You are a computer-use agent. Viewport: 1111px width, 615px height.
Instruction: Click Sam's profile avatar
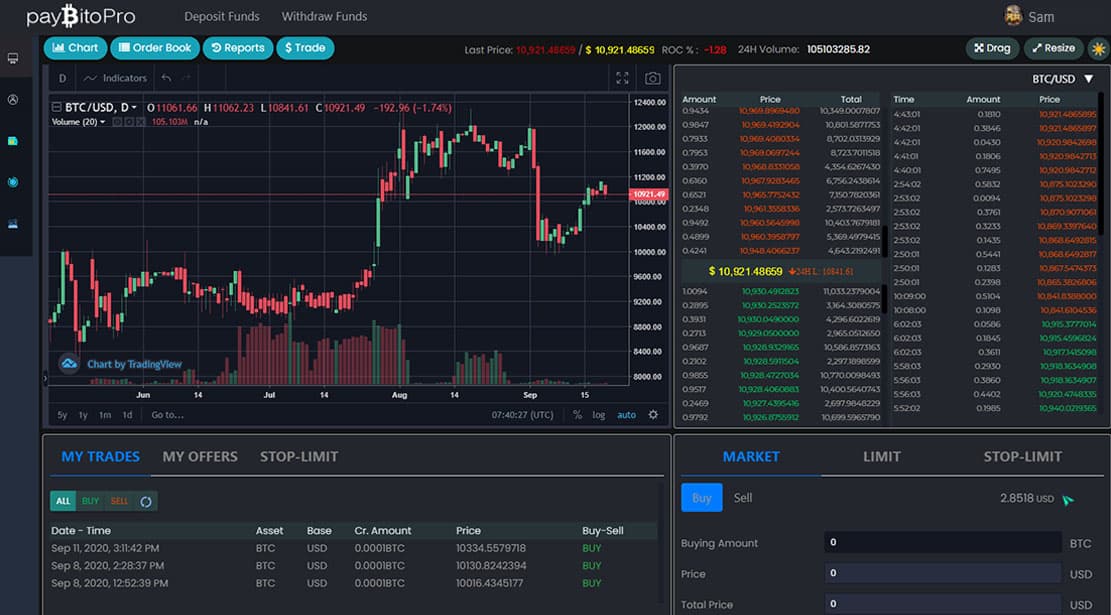(x=1013, y=16)
